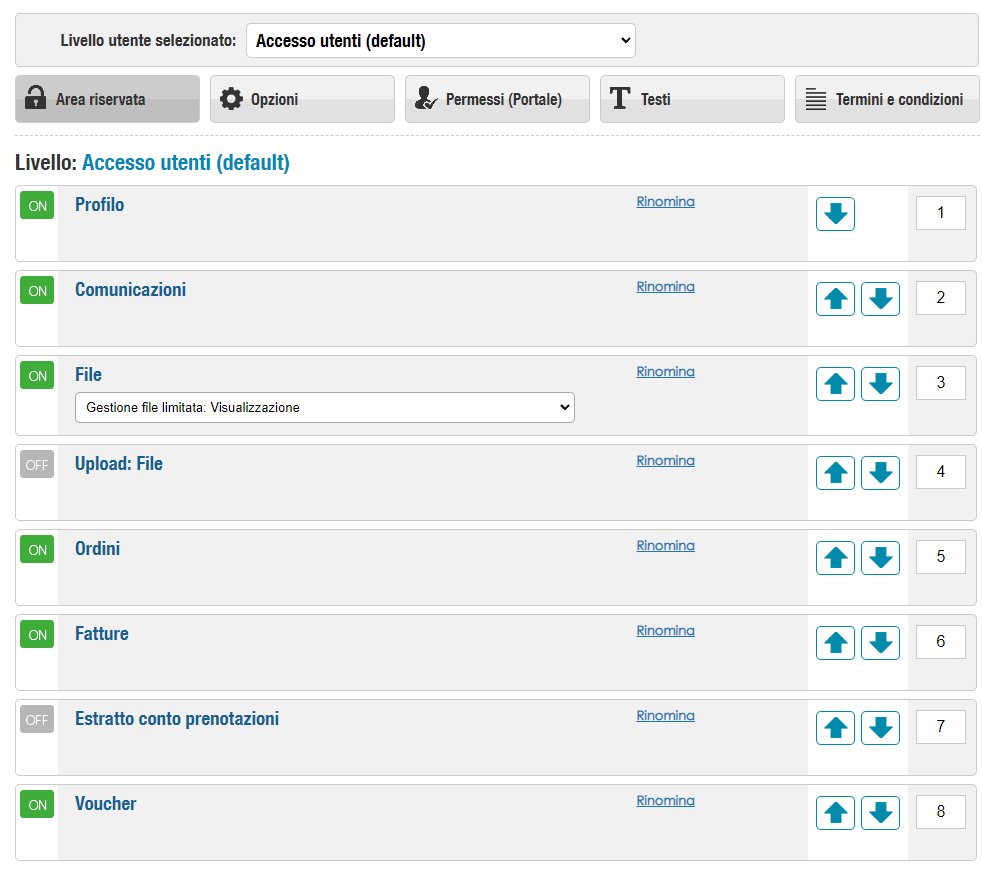Toggle the Profilo ON switch
Screen dimensions: 982x869
click(37, 205)
